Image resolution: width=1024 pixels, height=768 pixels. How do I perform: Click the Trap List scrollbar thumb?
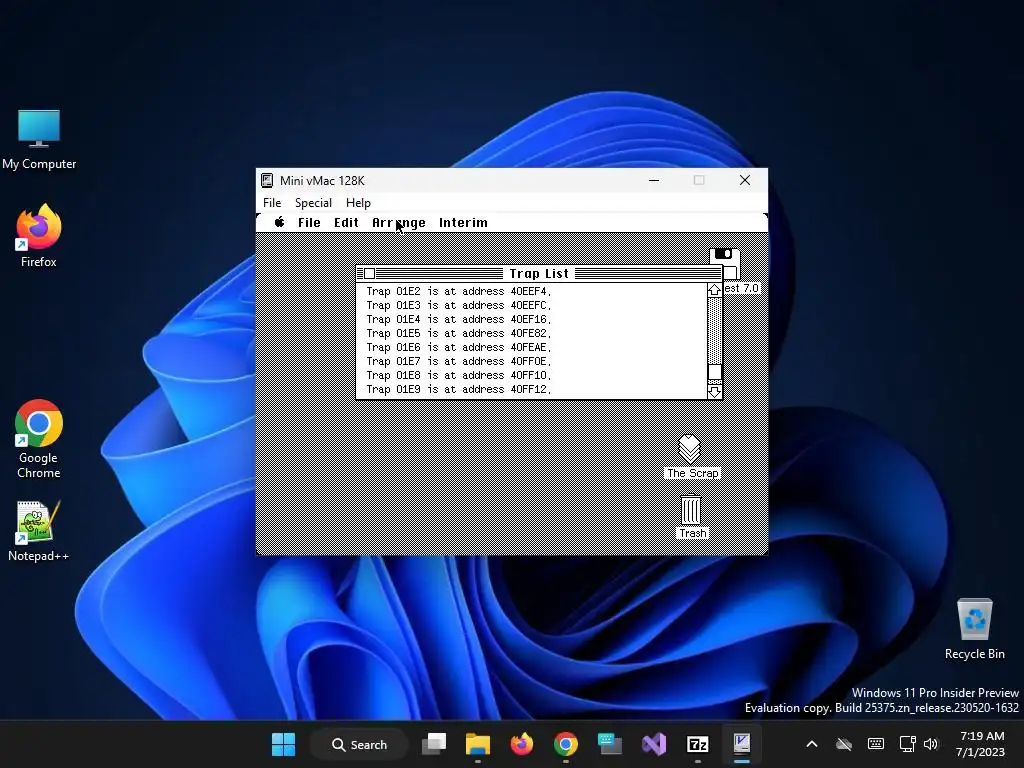(714, 372)
